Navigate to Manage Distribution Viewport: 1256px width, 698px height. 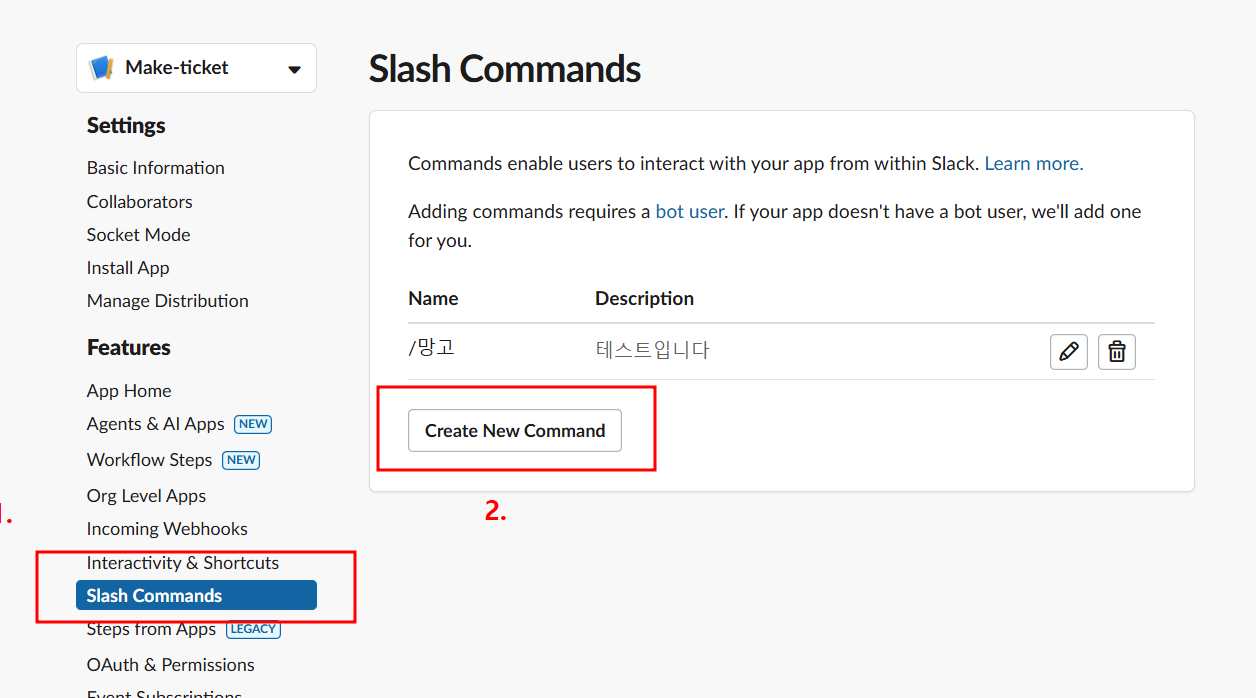tap(168, 300)
